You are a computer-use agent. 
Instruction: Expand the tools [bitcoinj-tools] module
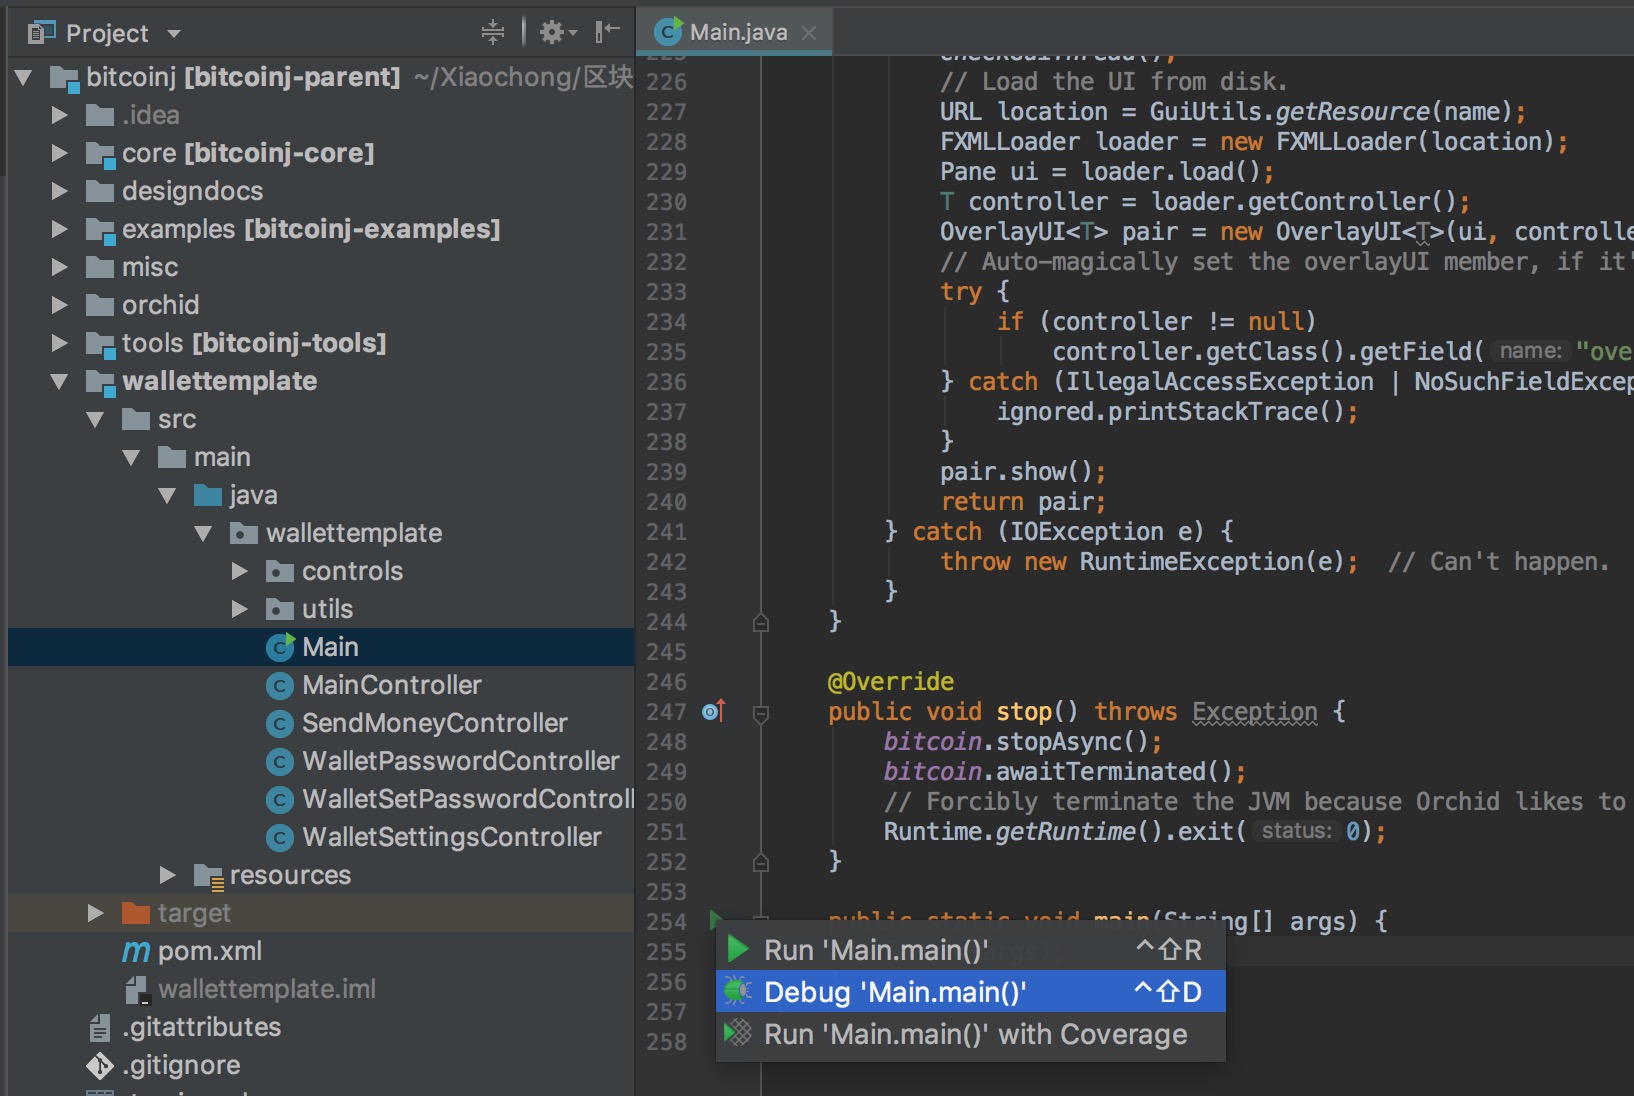(59, 343)
